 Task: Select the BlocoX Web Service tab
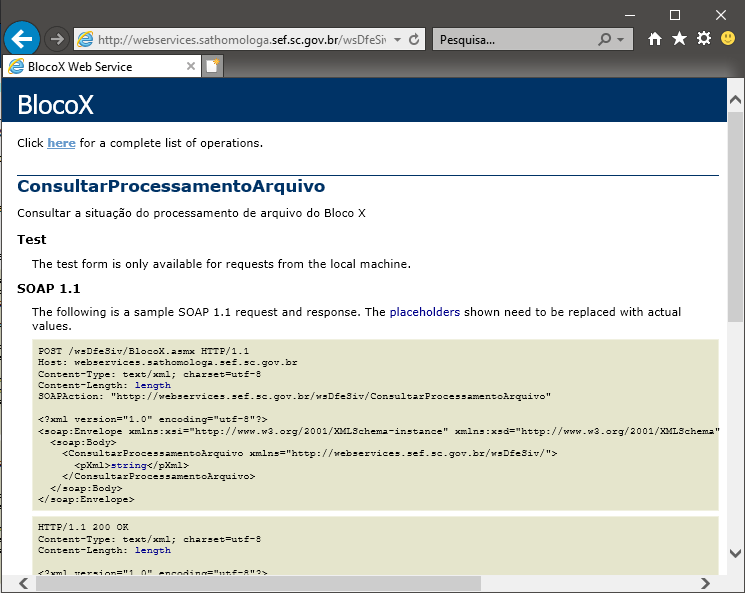click(102, 67)
